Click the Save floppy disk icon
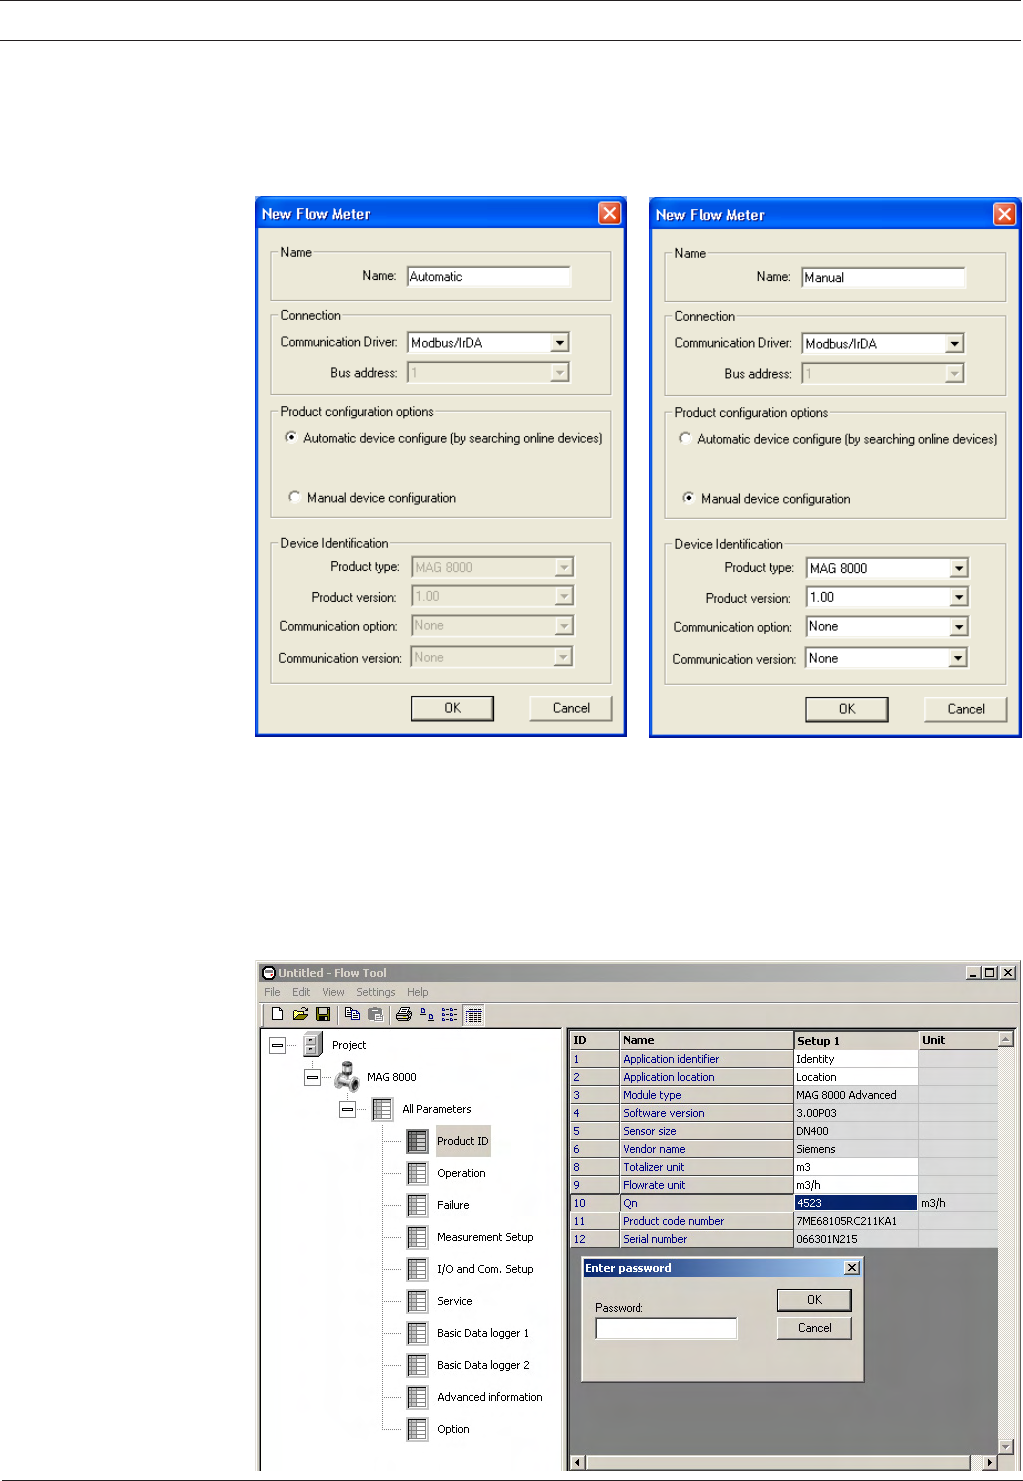Image resolution: width=1023 pixels, height=1481 pixels. coord(323,1014)
